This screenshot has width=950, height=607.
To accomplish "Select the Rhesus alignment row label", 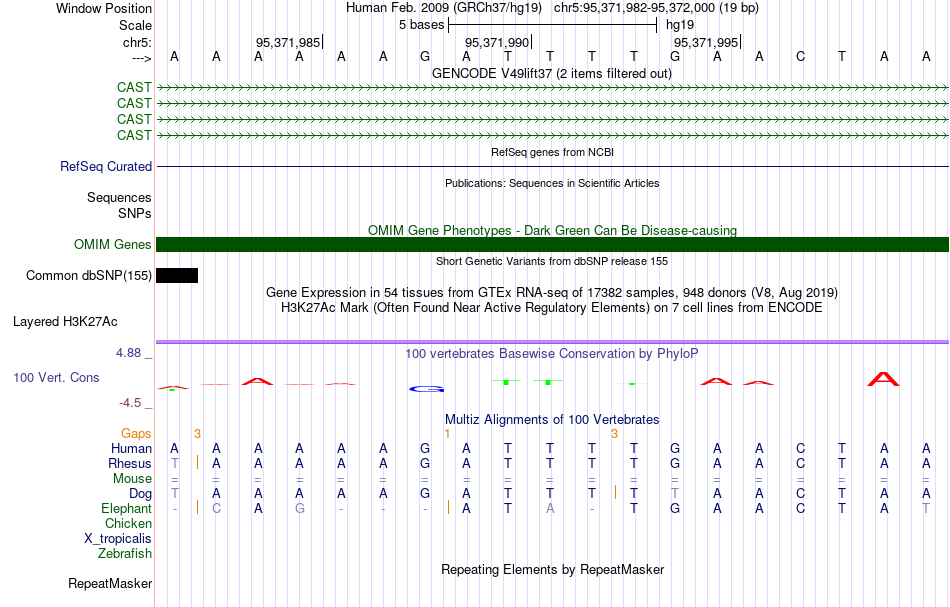I will tap(130, 463).
